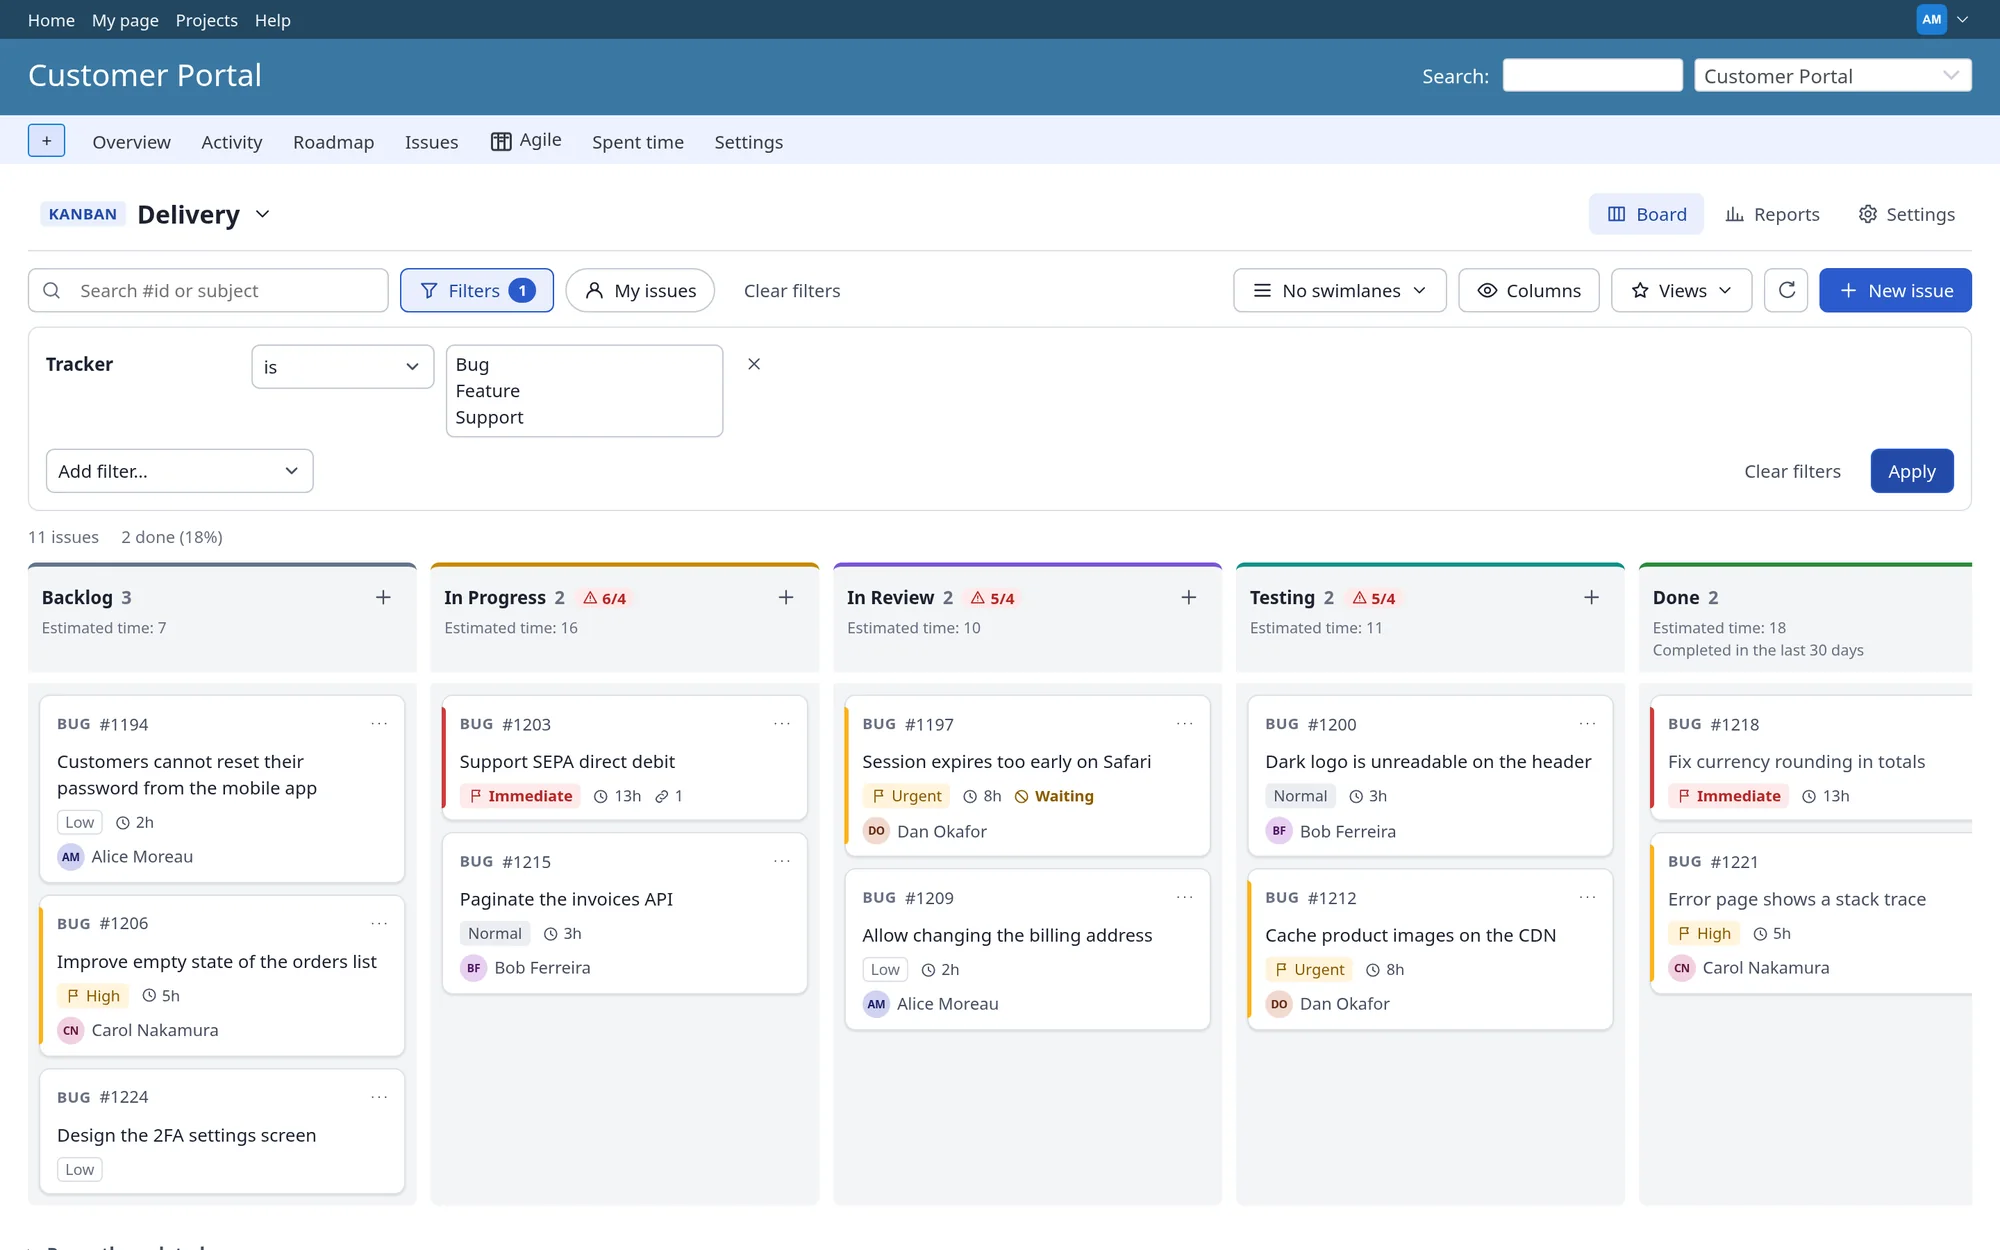Click Clear filters next to My issues
This screenshot has width=2000, height=1250.
792,291
